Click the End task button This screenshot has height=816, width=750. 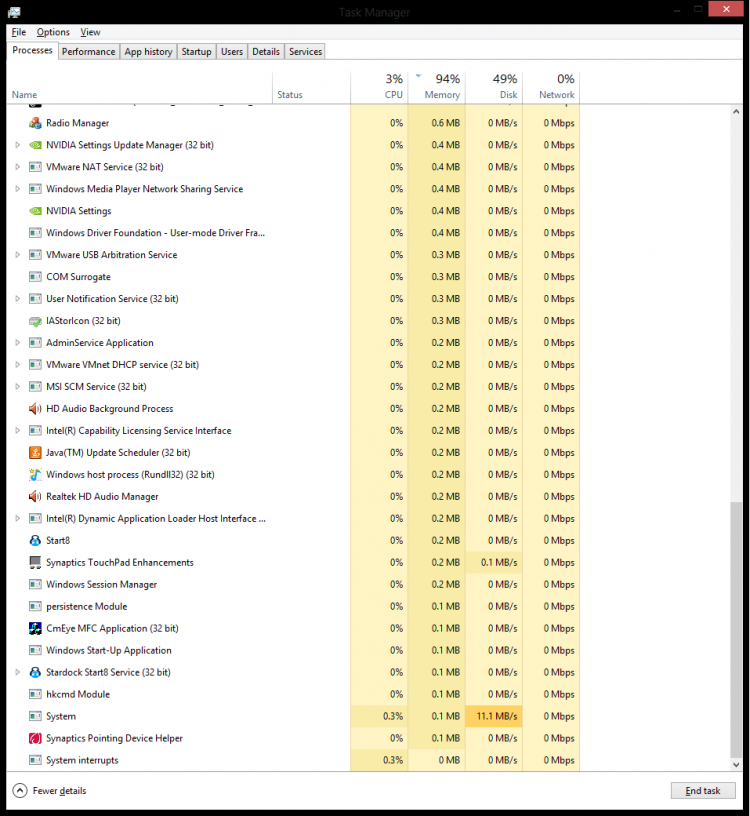[703, 791]
